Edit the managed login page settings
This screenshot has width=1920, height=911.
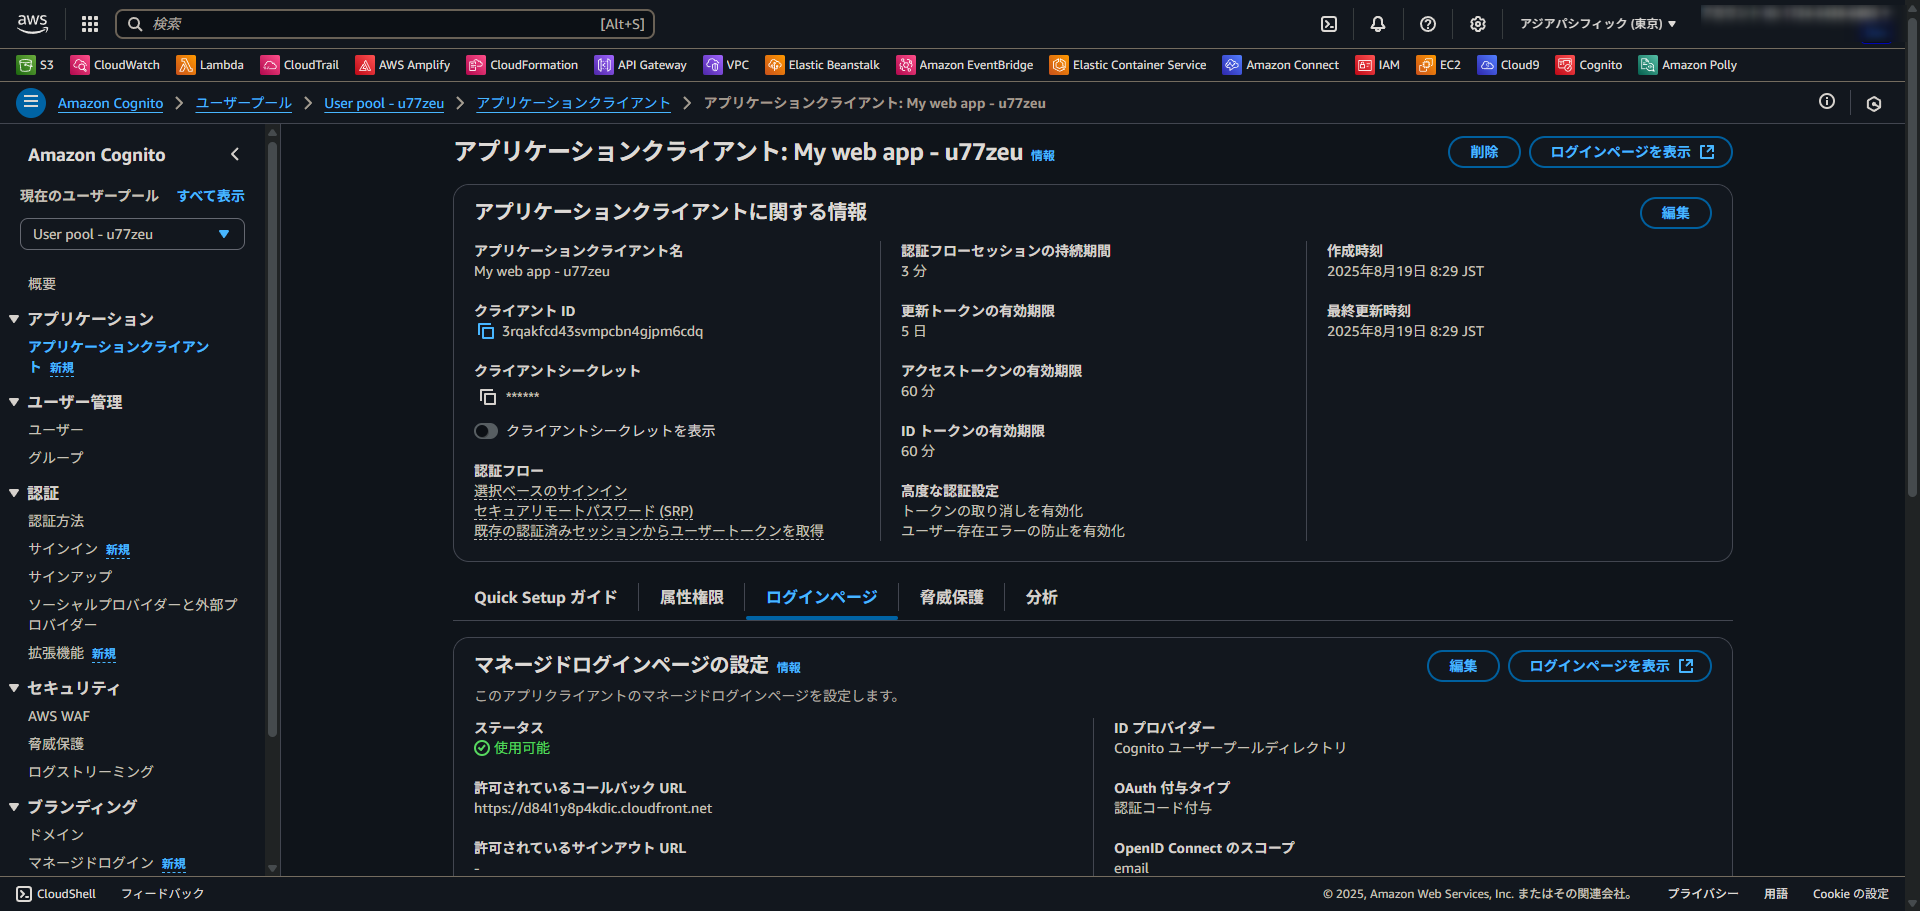click(1463, 666)
